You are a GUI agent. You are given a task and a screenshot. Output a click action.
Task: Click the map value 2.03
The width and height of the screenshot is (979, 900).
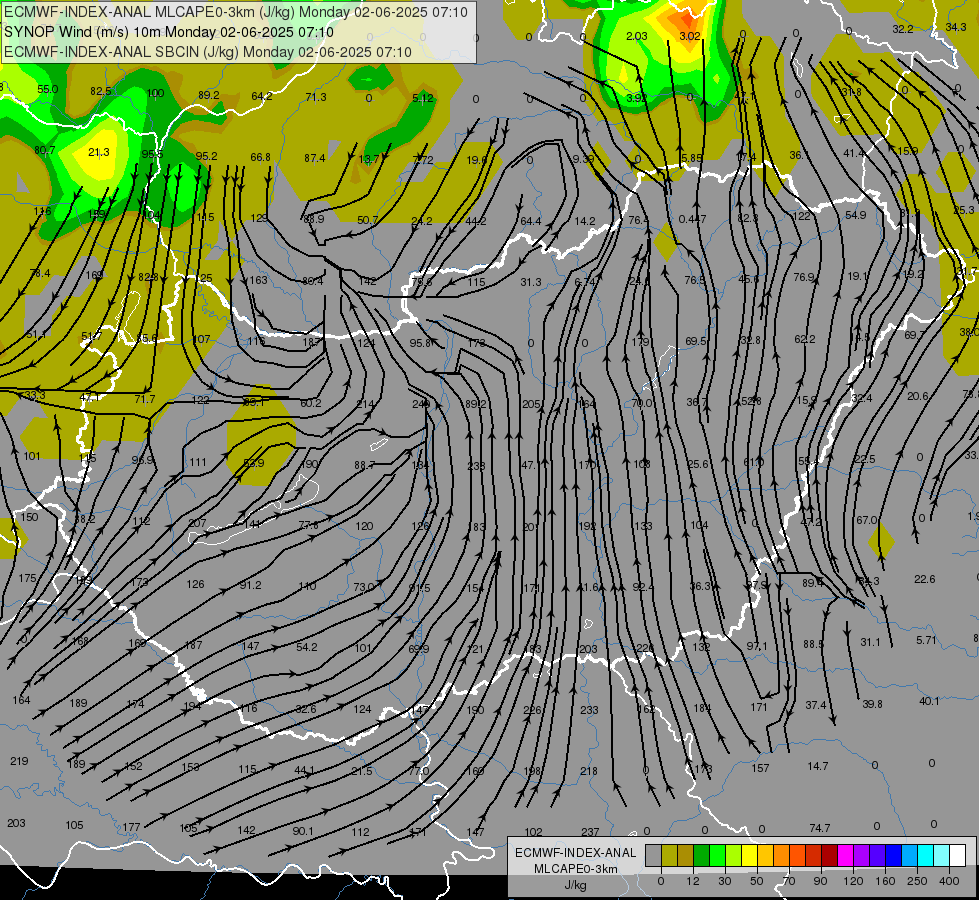(x=636, y=36)
